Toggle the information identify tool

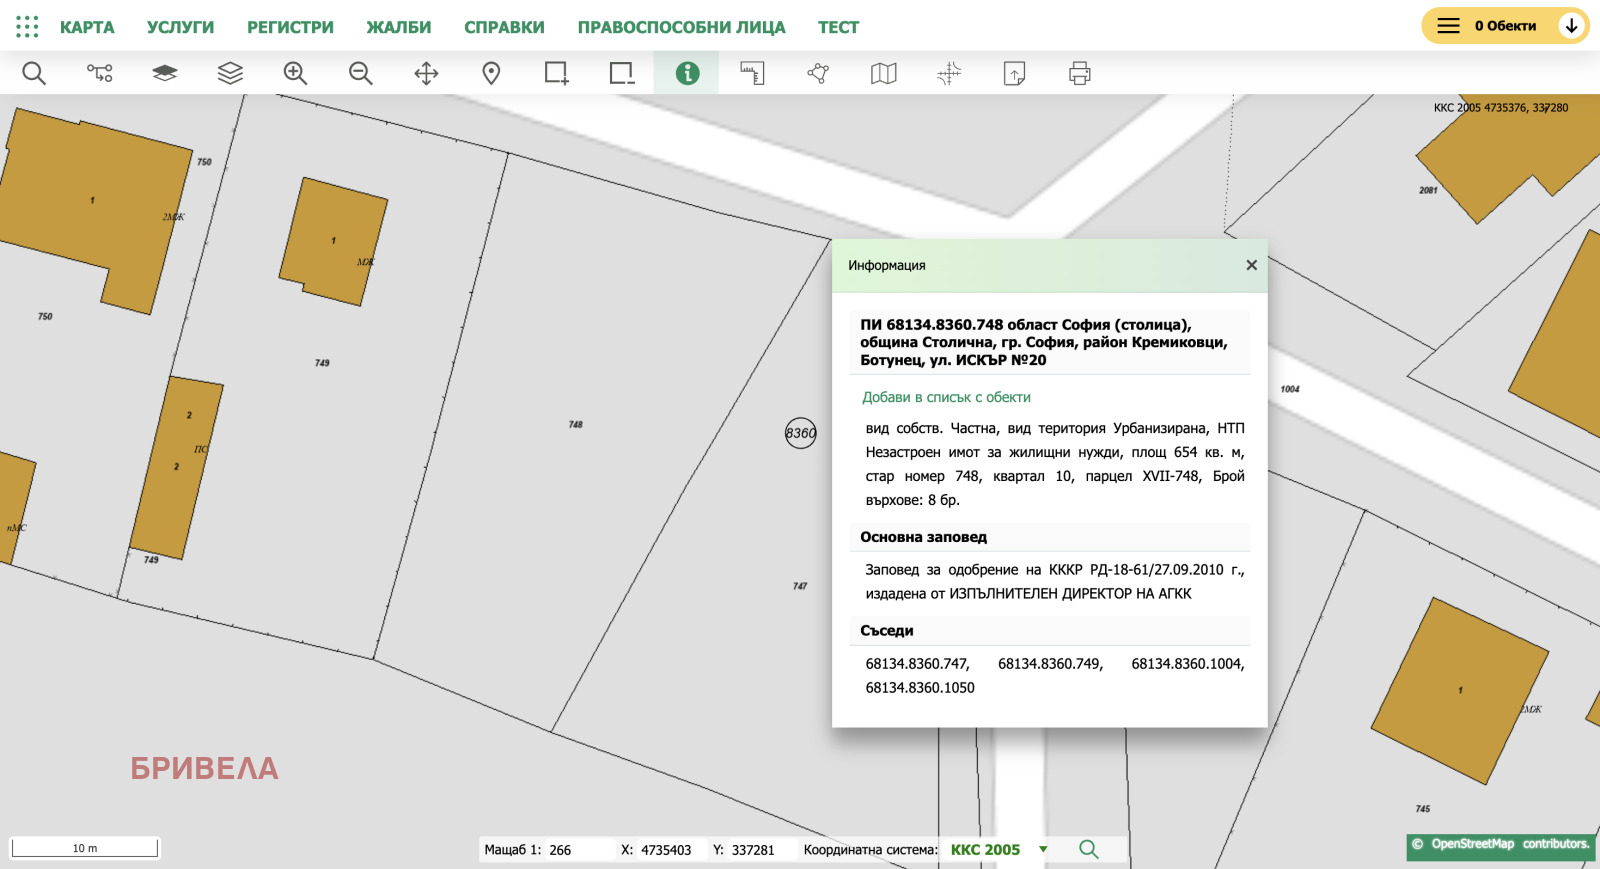[x=687, y=73]
